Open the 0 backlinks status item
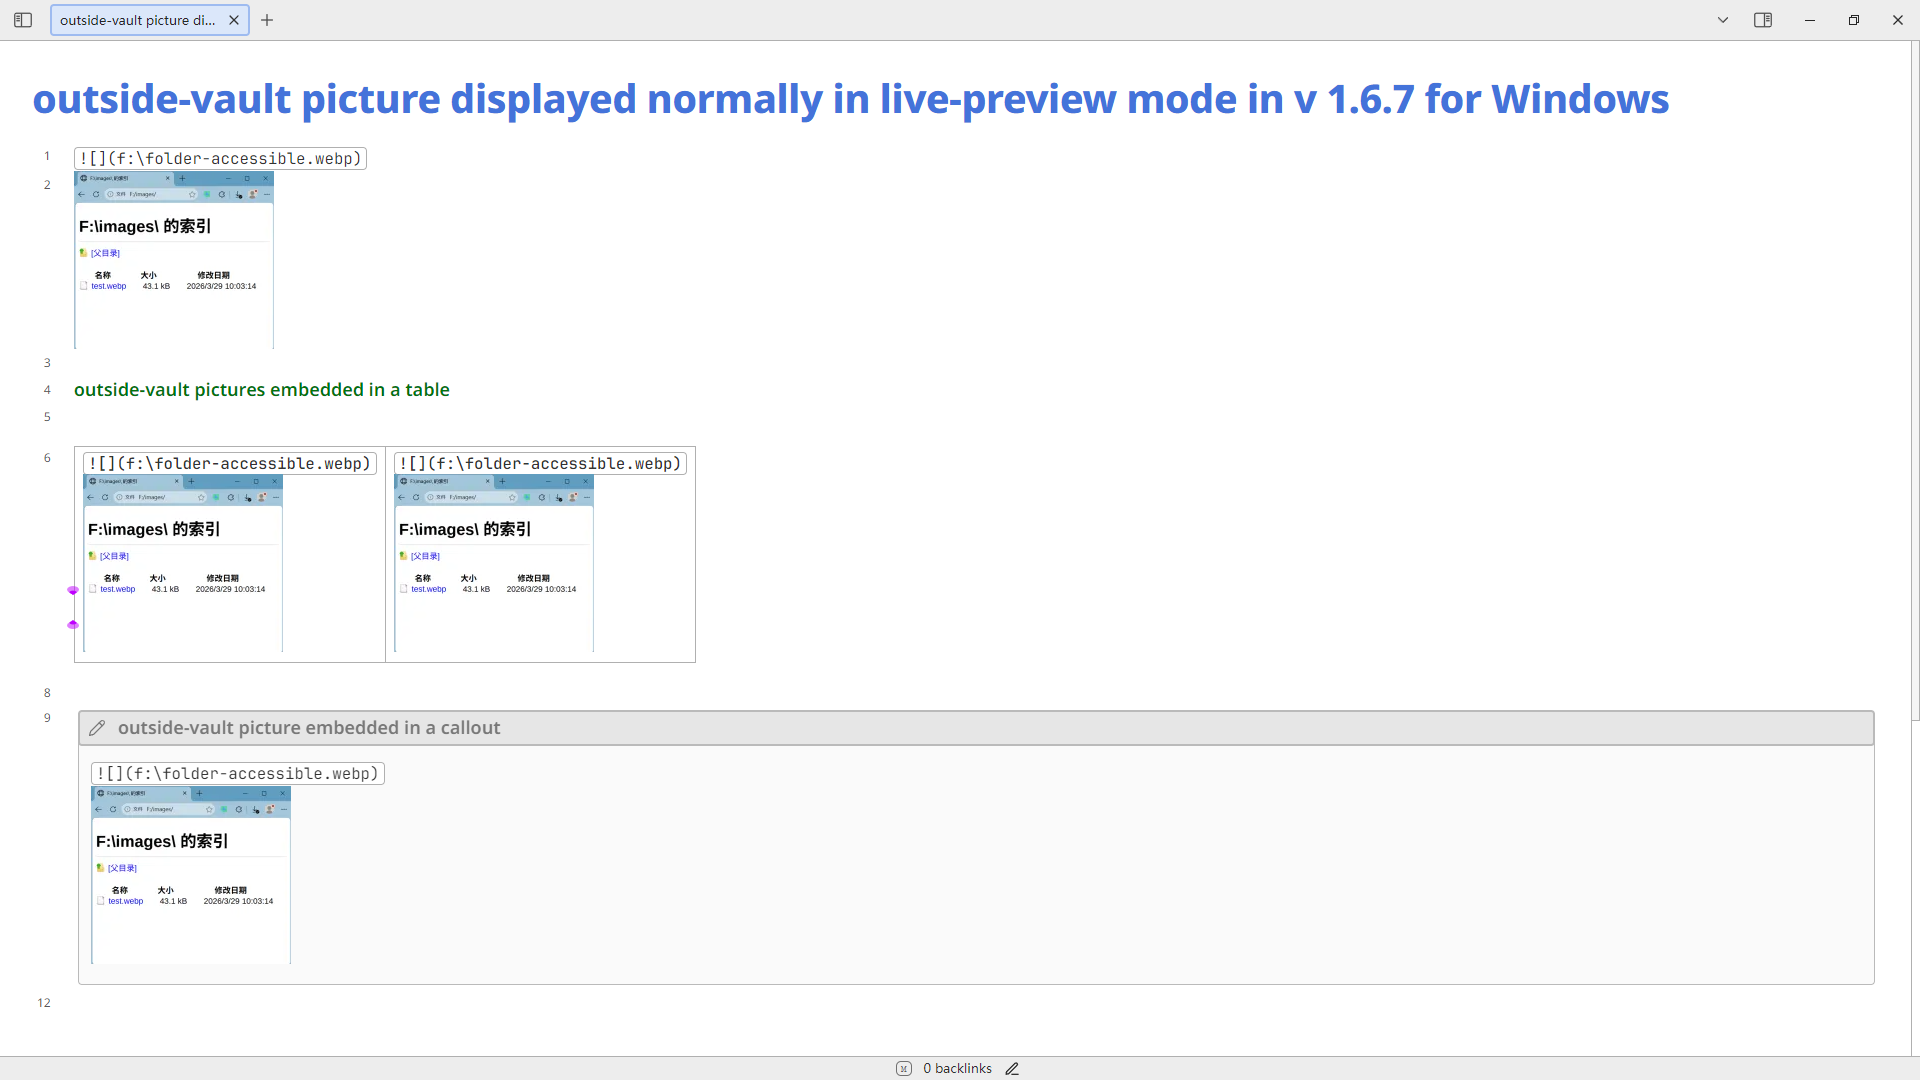The width and height of the screenshot is (1920, 1080). 957,1069
